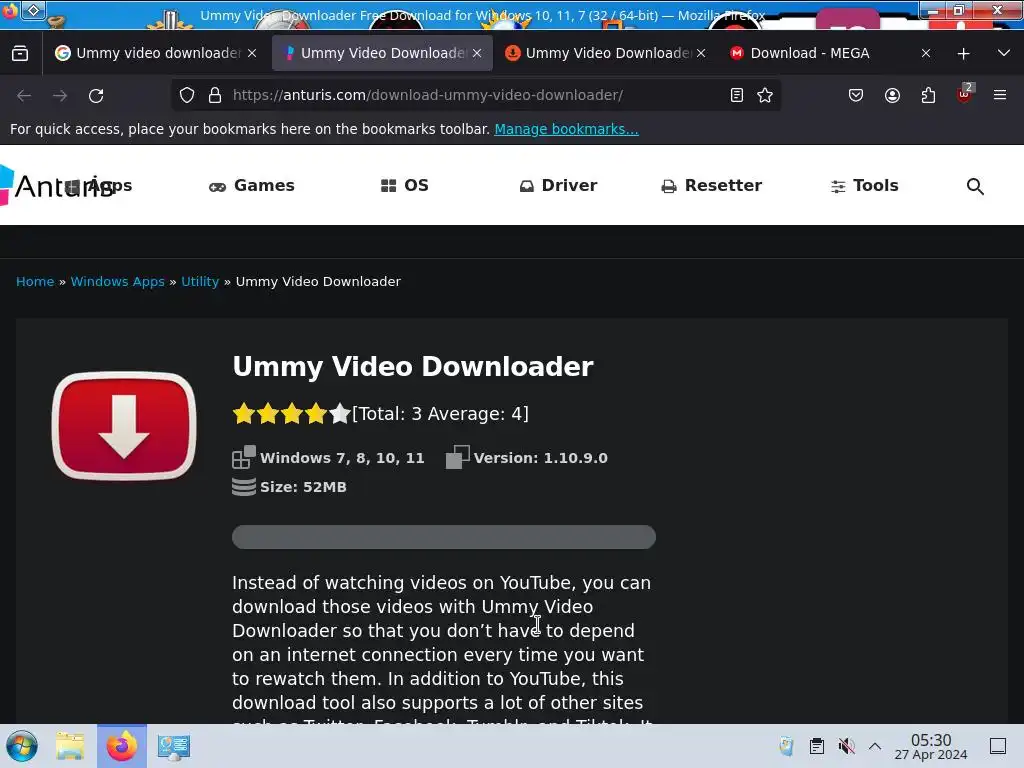Select the Windows 7, 8, 10, 11 text

click(x=342, y=458)
